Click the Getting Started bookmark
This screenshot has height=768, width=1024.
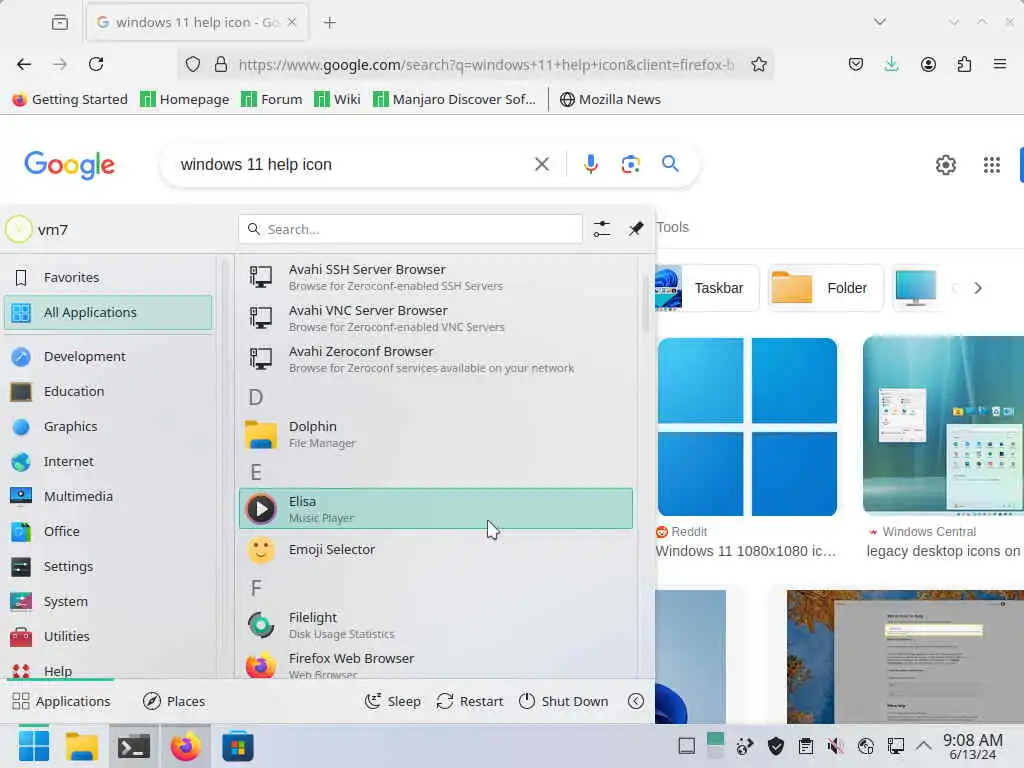click(x=70, y=99)
